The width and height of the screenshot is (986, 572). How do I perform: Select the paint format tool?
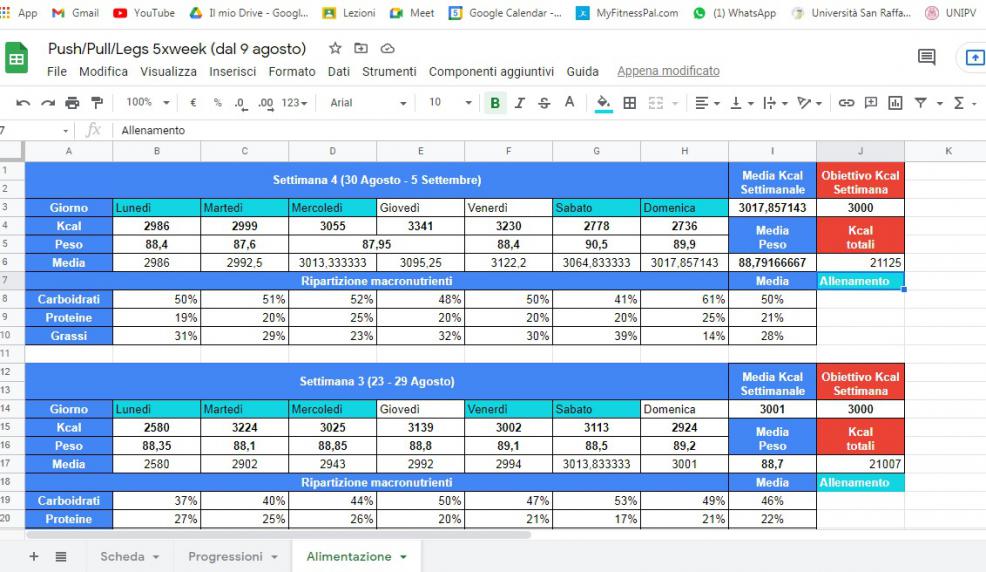[97, 102]
